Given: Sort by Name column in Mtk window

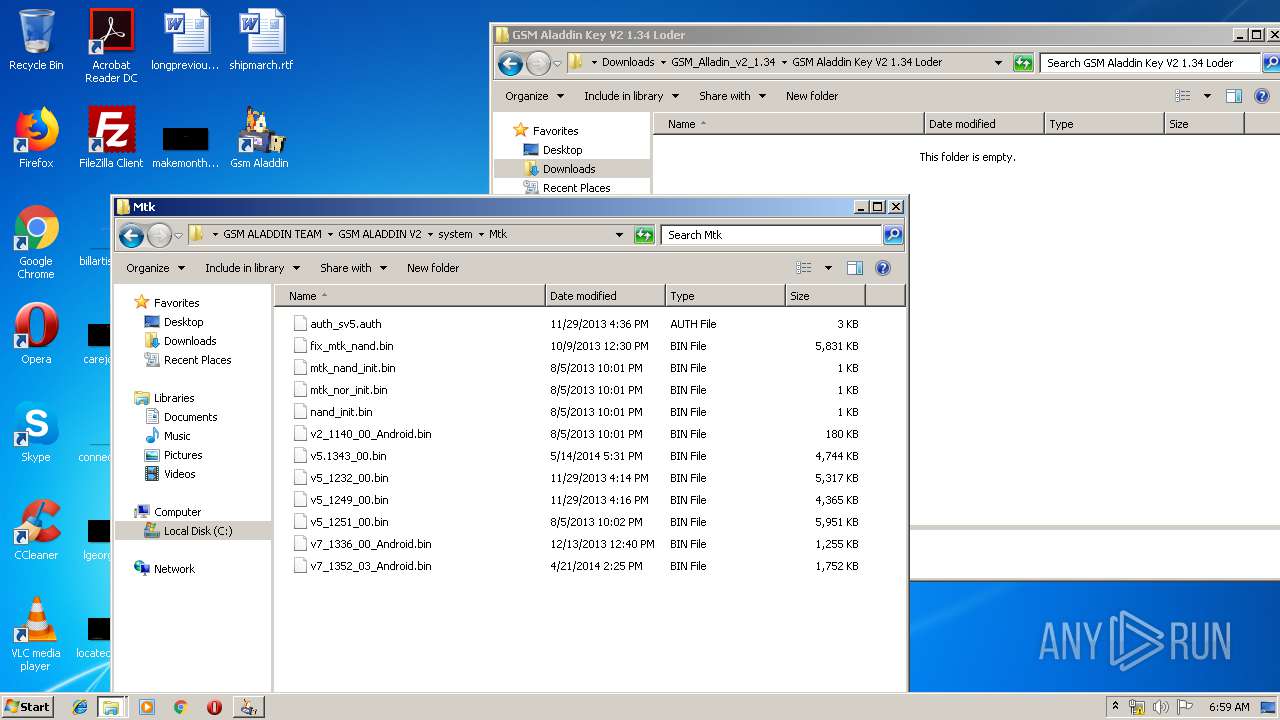Looking at the screenshot, I should pos(410,296).
